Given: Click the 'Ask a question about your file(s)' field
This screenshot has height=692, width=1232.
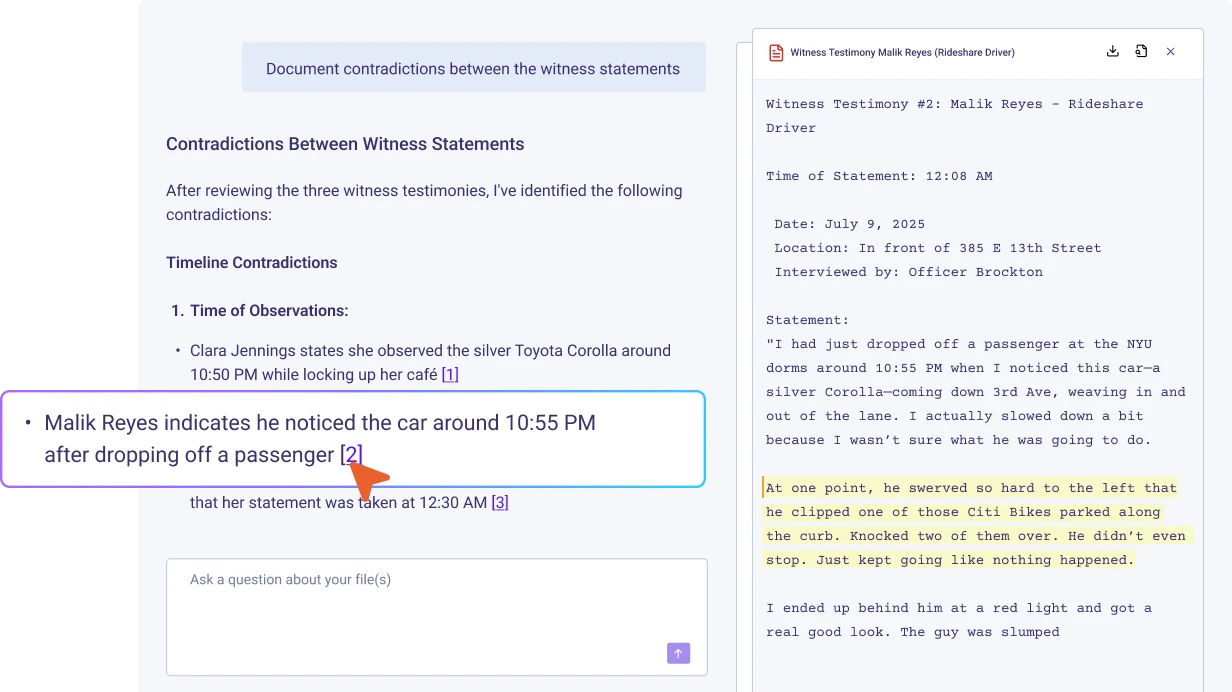Looking at the screenshot, I should tap(437, 580).
